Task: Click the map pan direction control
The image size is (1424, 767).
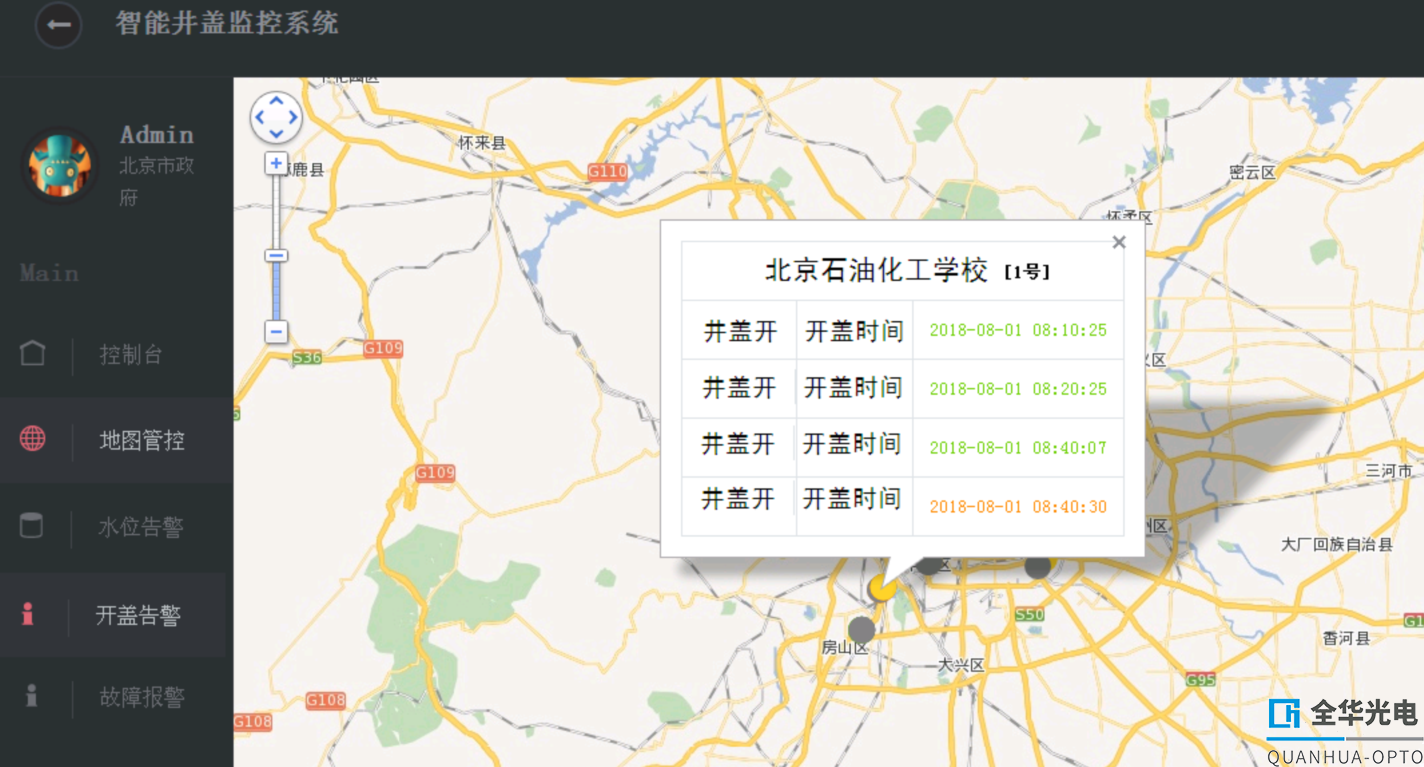Action: pyautogui.click(x=276, y=118)
